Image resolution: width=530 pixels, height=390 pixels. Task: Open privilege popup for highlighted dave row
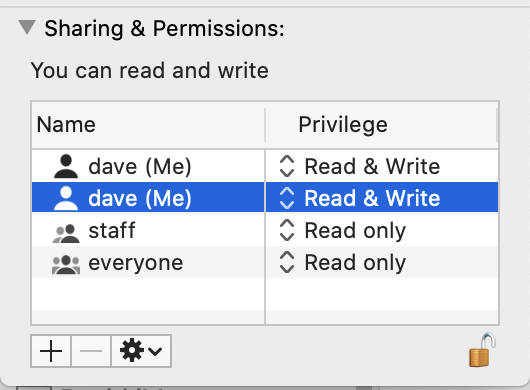tap(287, 198)
